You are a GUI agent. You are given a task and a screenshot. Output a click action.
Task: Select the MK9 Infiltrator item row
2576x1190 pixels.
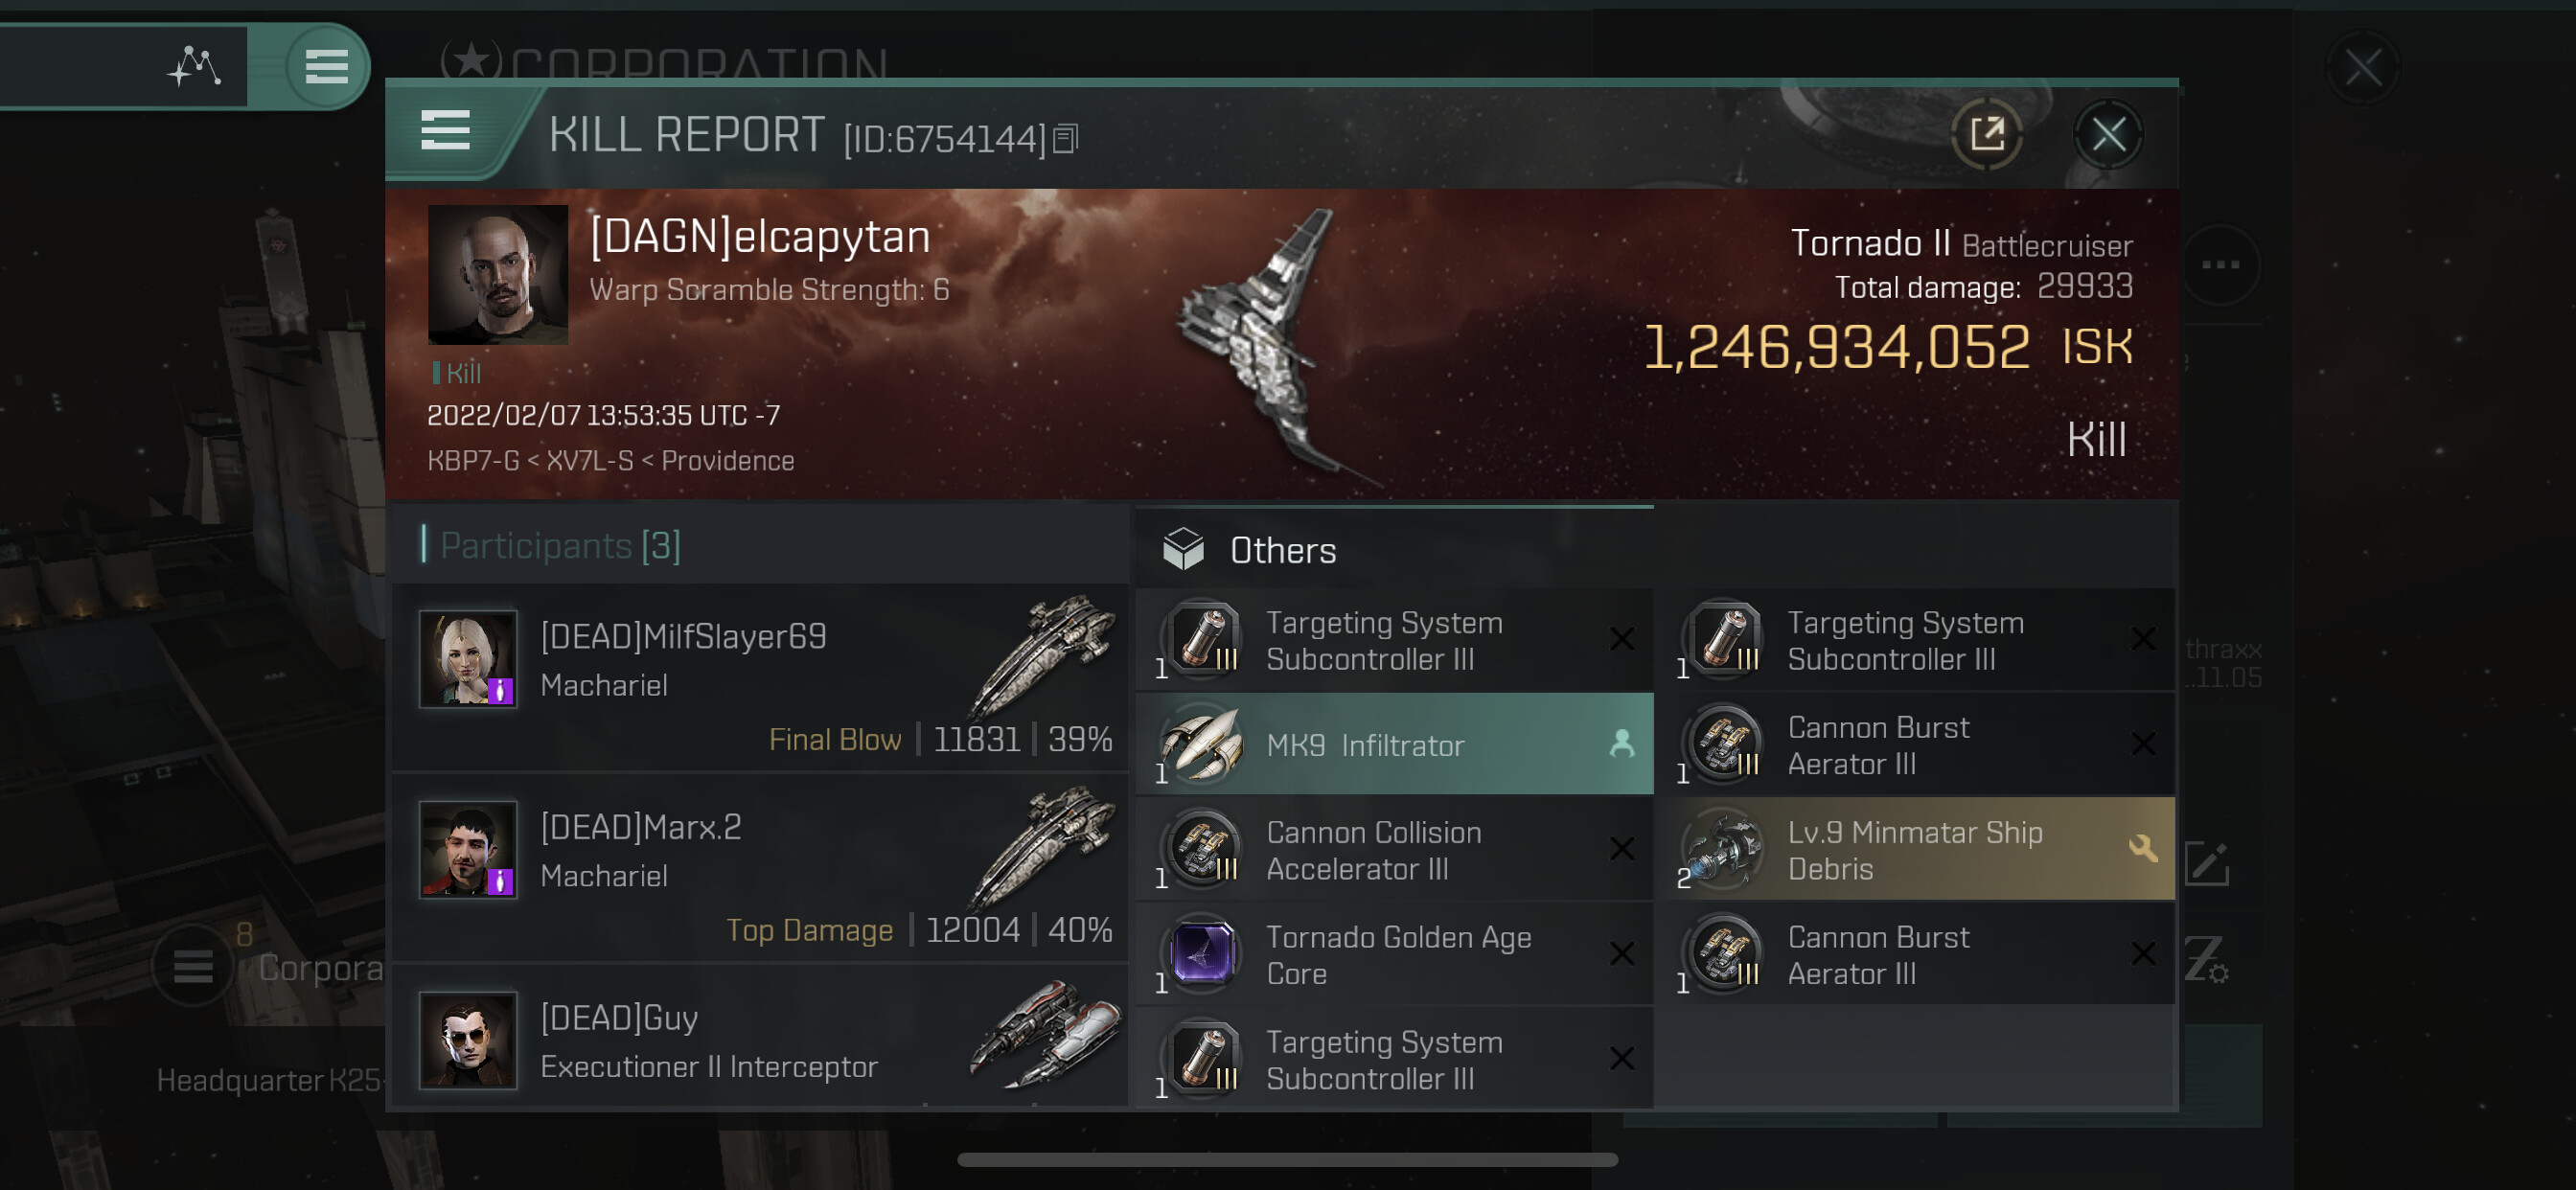(x=1394, y=745)
